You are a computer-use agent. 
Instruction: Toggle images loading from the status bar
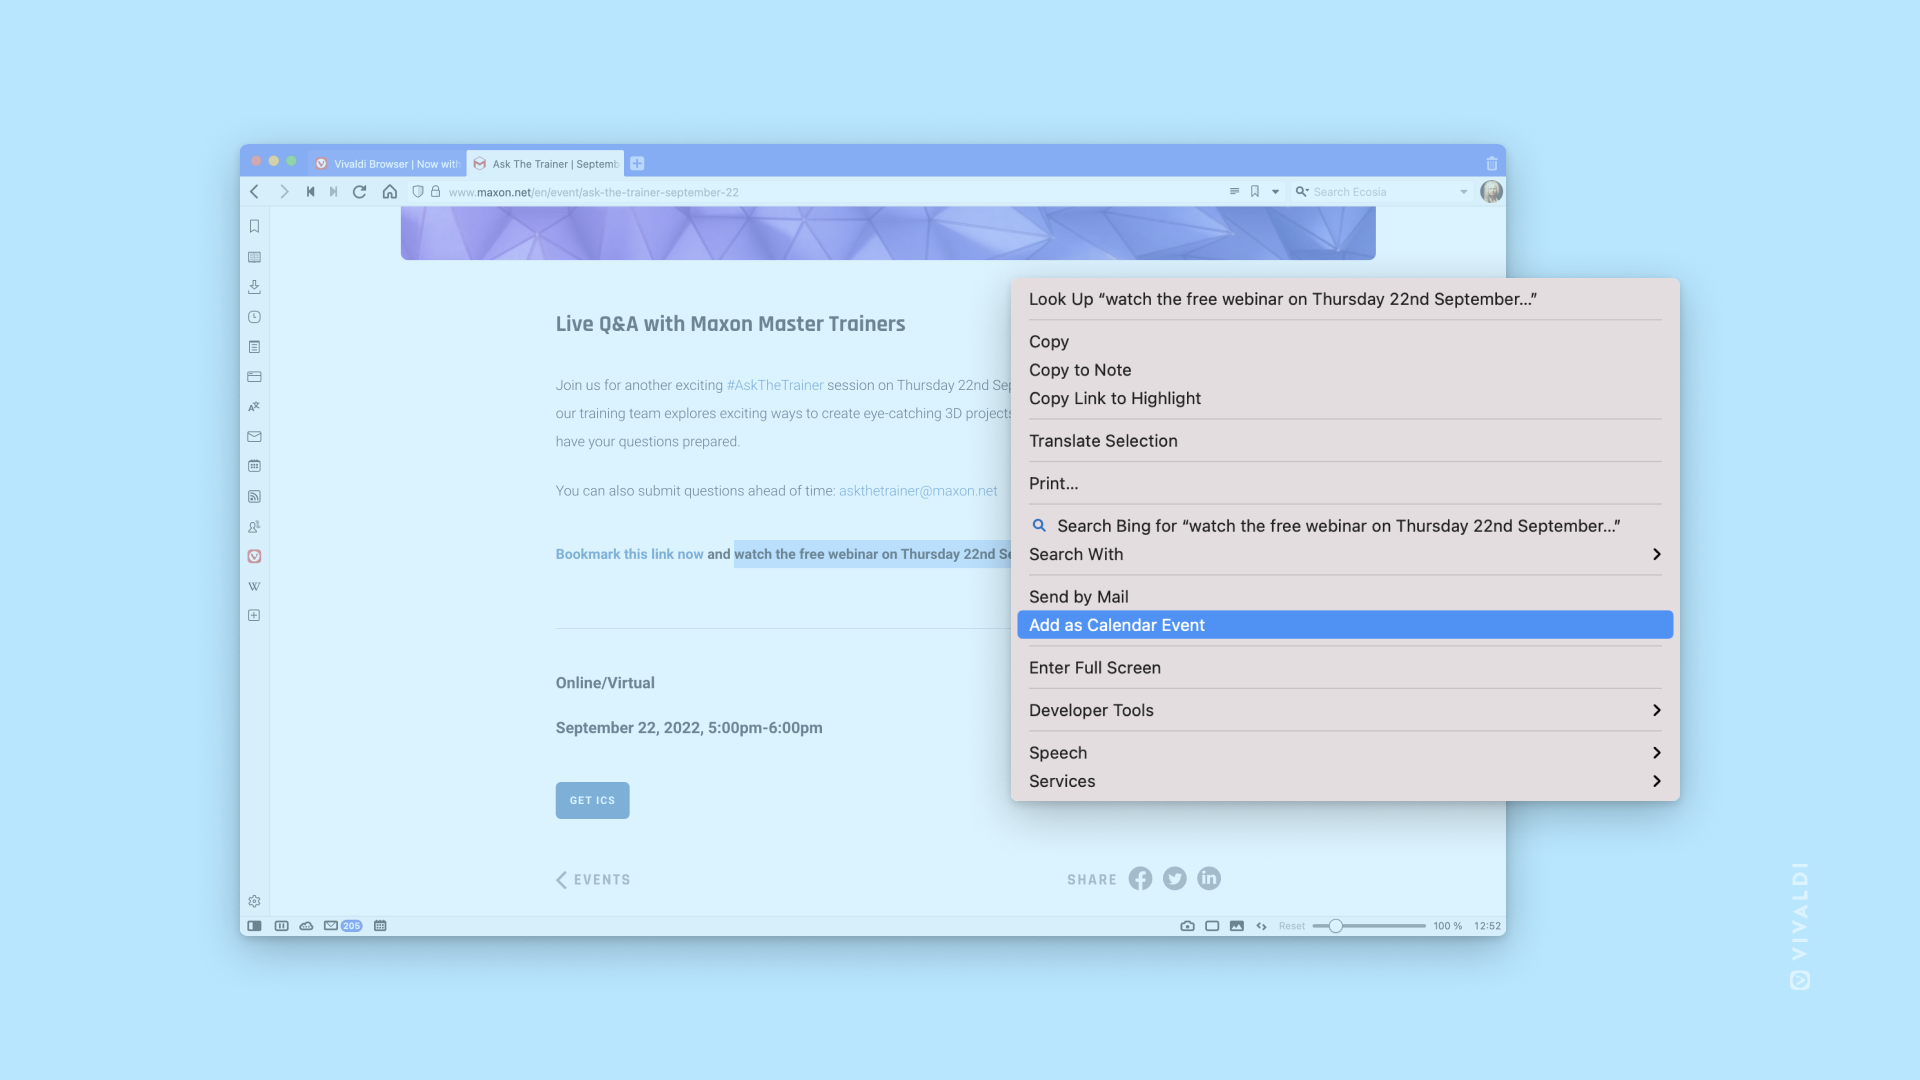click(1236, 925)
